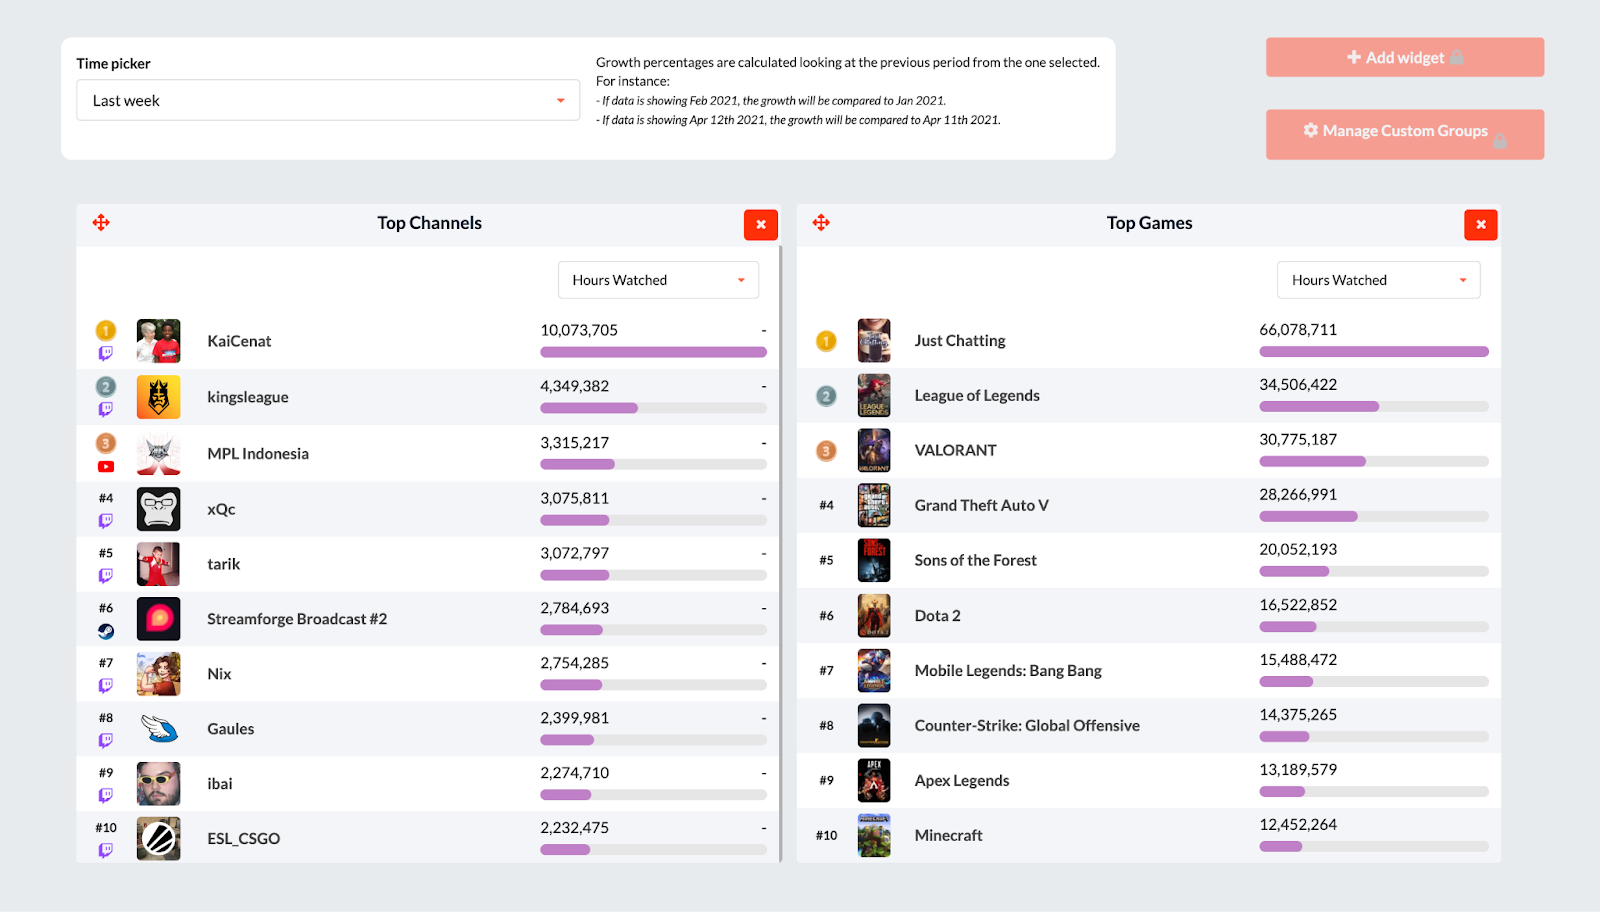
Task: Open the Time picker dropdown showing Last week
Action: (x=328, y=100)
